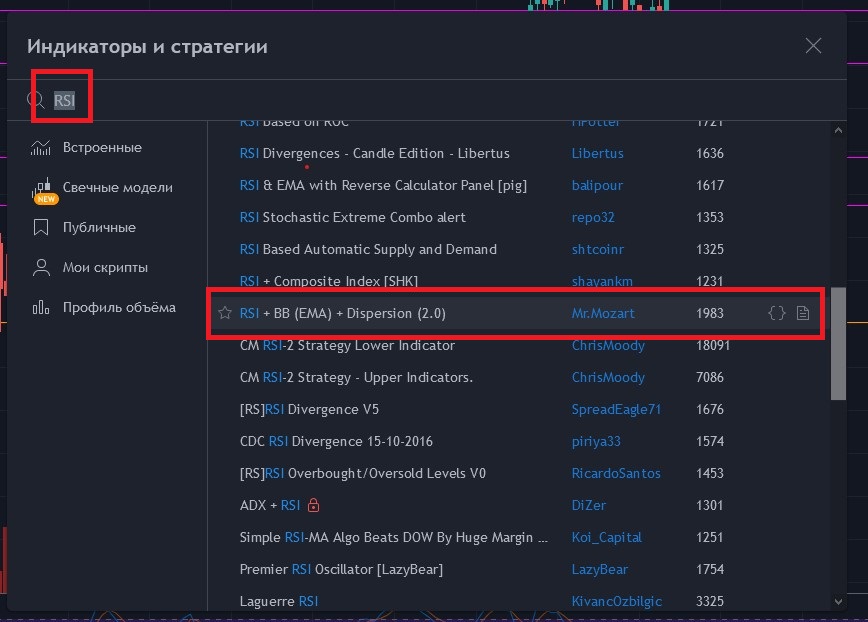The height and width of the screenshot is (622, 868).
Task: Close the indicators and strategies dialog
Action: pos(813,46)
